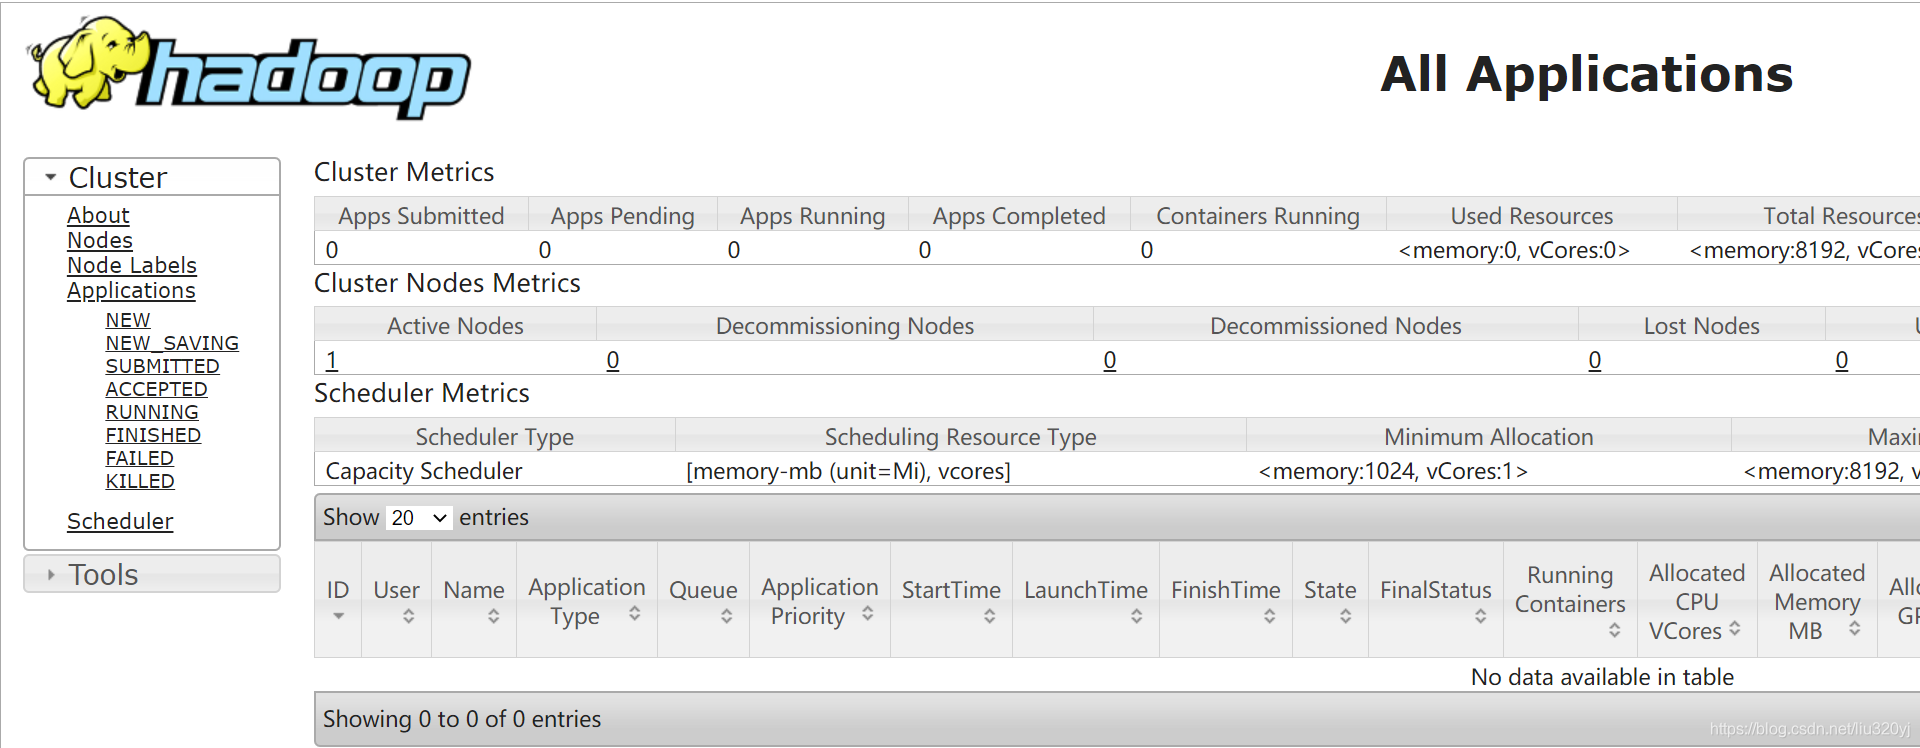The image size is (1920, 748).
Task: Open the Node Labels link
Action: pos(132,265)
